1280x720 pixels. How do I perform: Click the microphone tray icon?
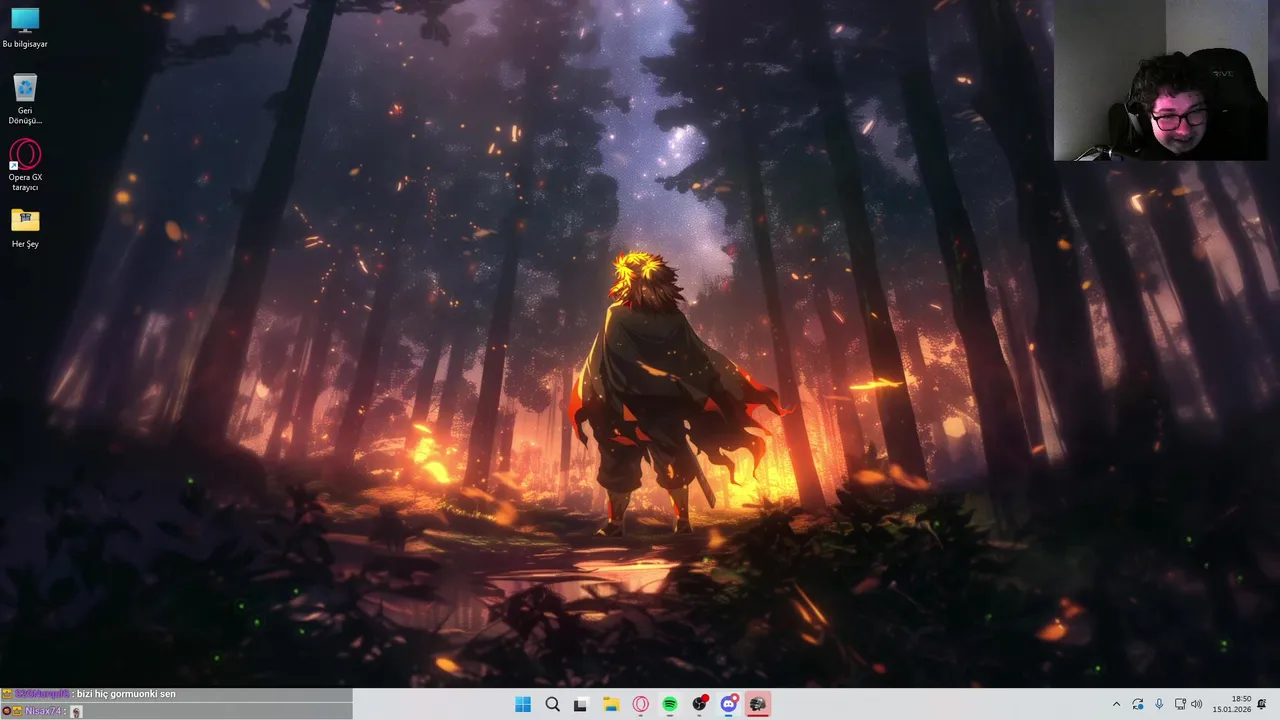click(1159, 704)
